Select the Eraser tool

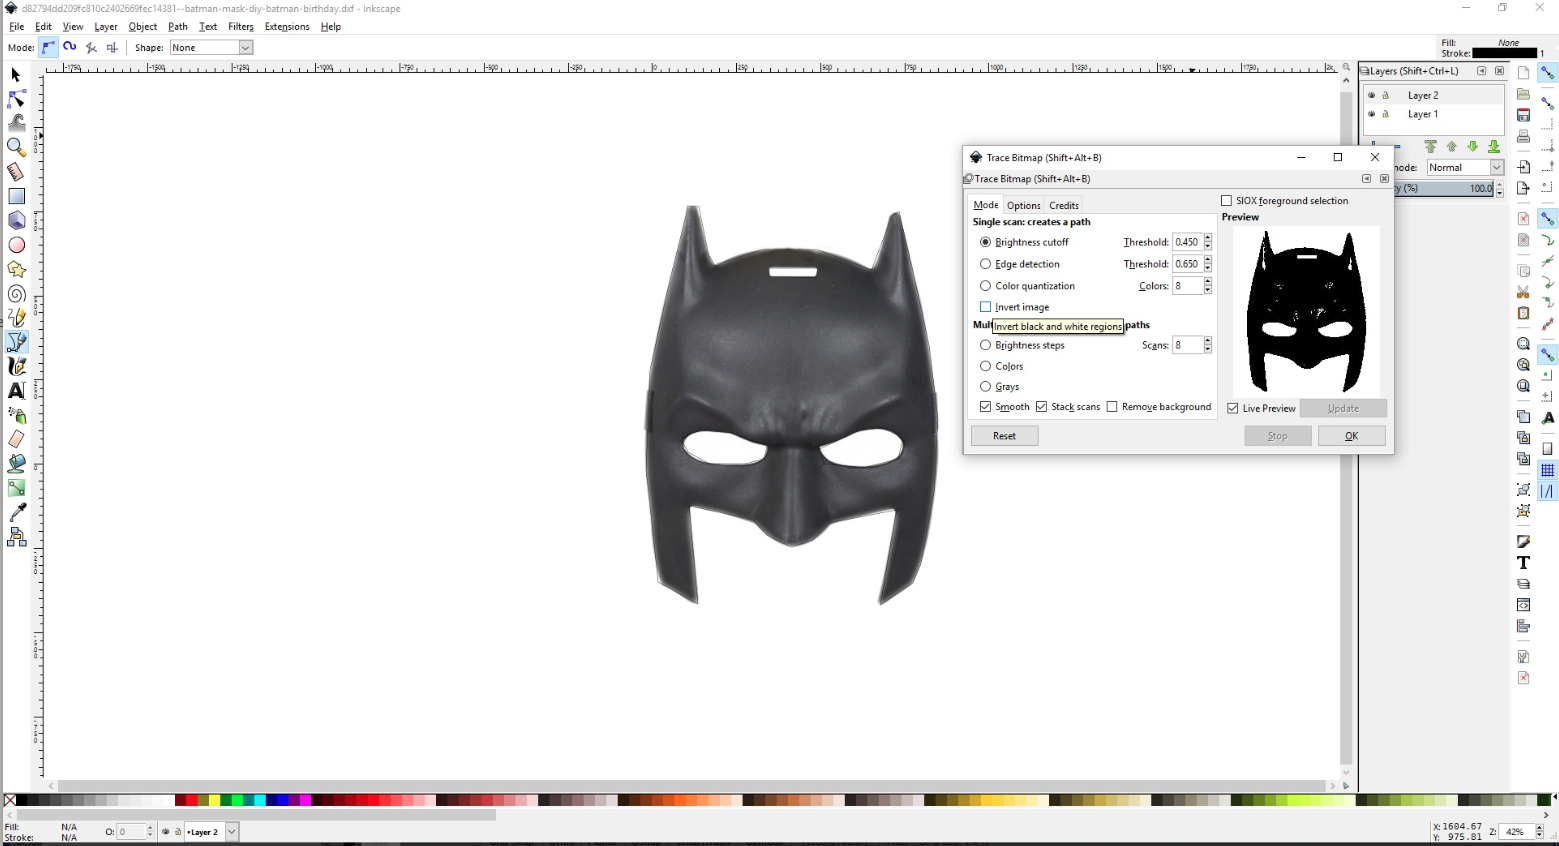pyautogui.click(x=16, y=439)
